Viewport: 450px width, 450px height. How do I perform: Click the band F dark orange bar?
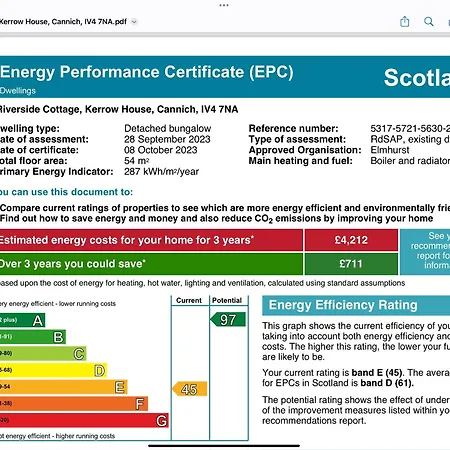[74, 404]
